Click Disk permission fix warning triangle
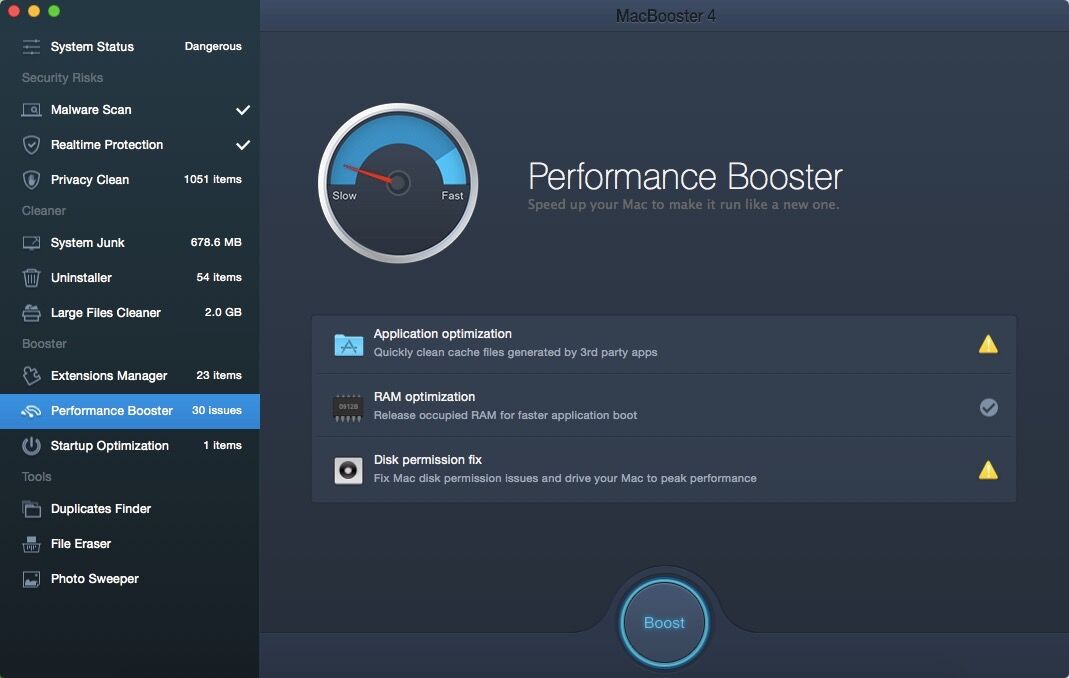Image resolution: width=1069 pixels, height=678 pixels. 988,471
